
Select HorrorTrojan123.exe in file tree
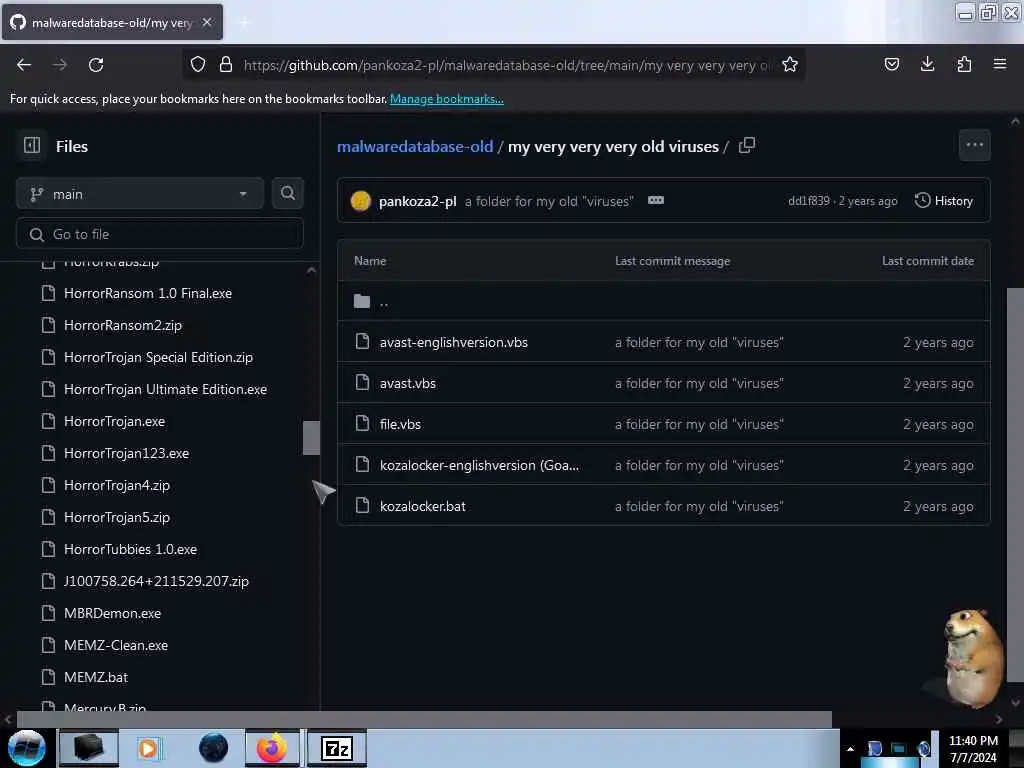(x=126, y=453)
